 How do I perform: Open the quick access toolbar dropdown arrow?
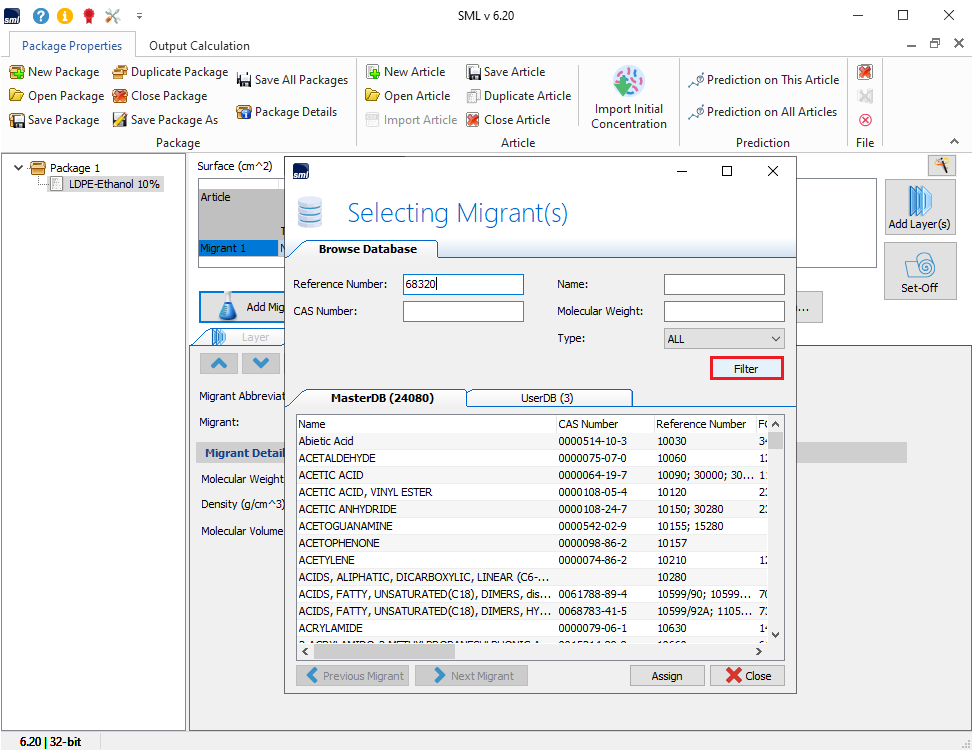coord(139,16)
